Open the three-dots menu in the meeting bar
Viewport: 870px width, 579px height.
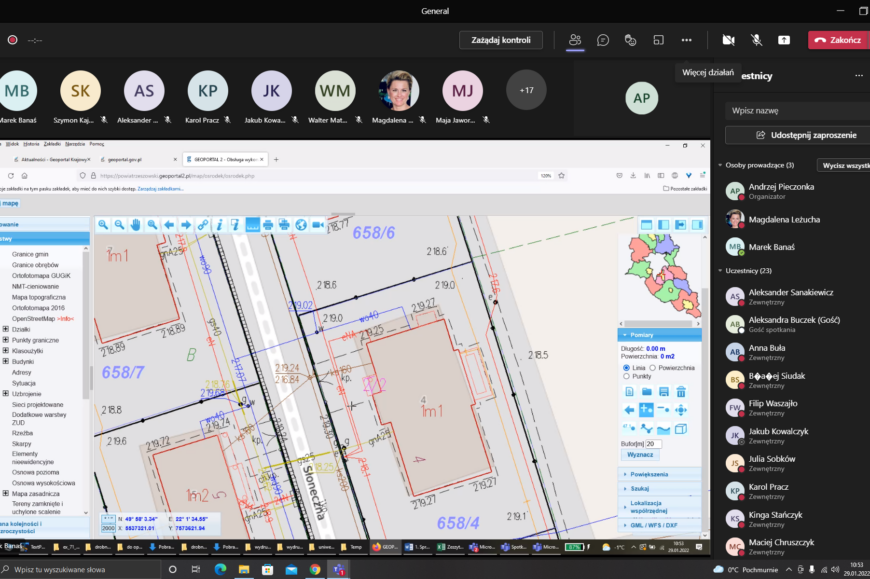point(686,40)
